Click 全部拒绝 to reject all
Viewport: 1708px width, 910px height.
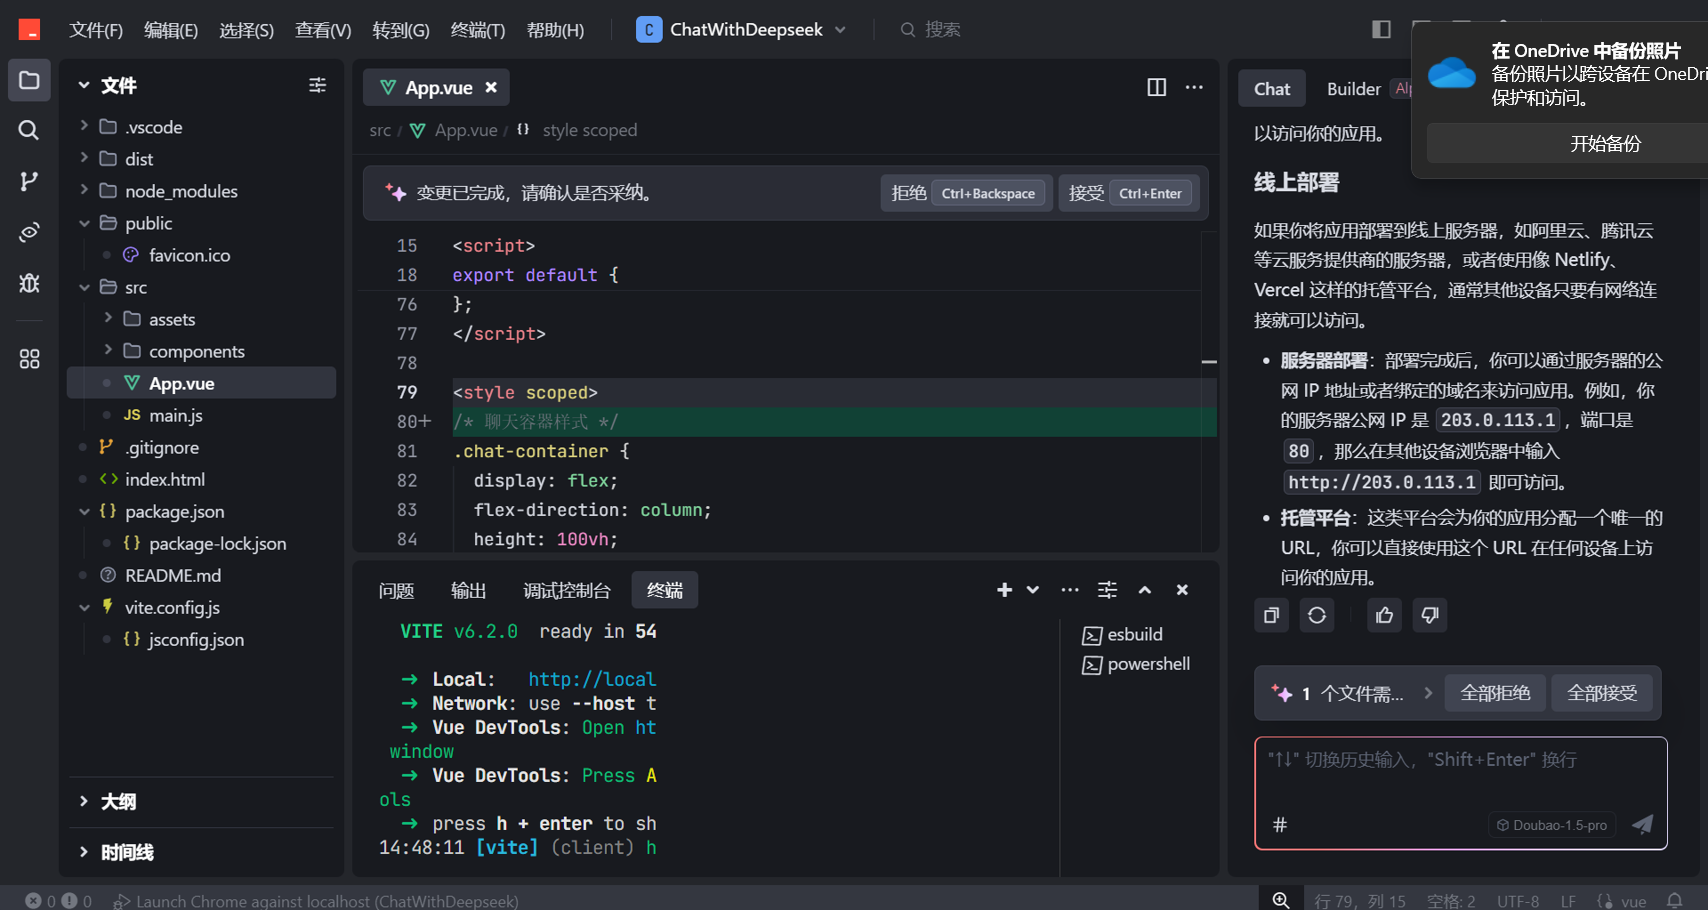pos(1495,693)
